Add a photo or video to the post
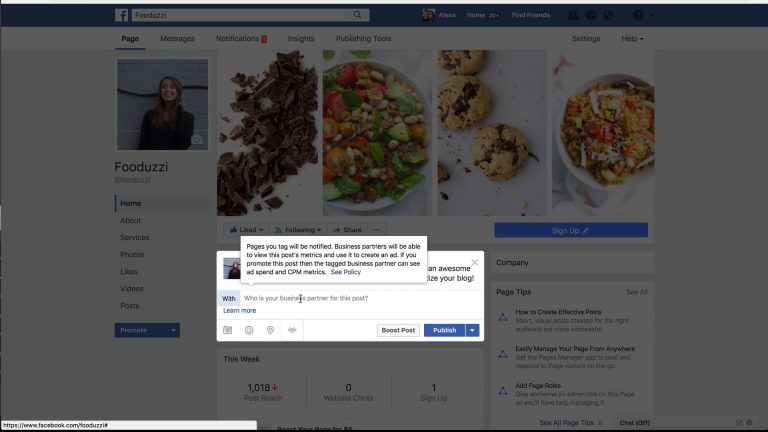Screen dimensions: 768x432 click(228, 330)
